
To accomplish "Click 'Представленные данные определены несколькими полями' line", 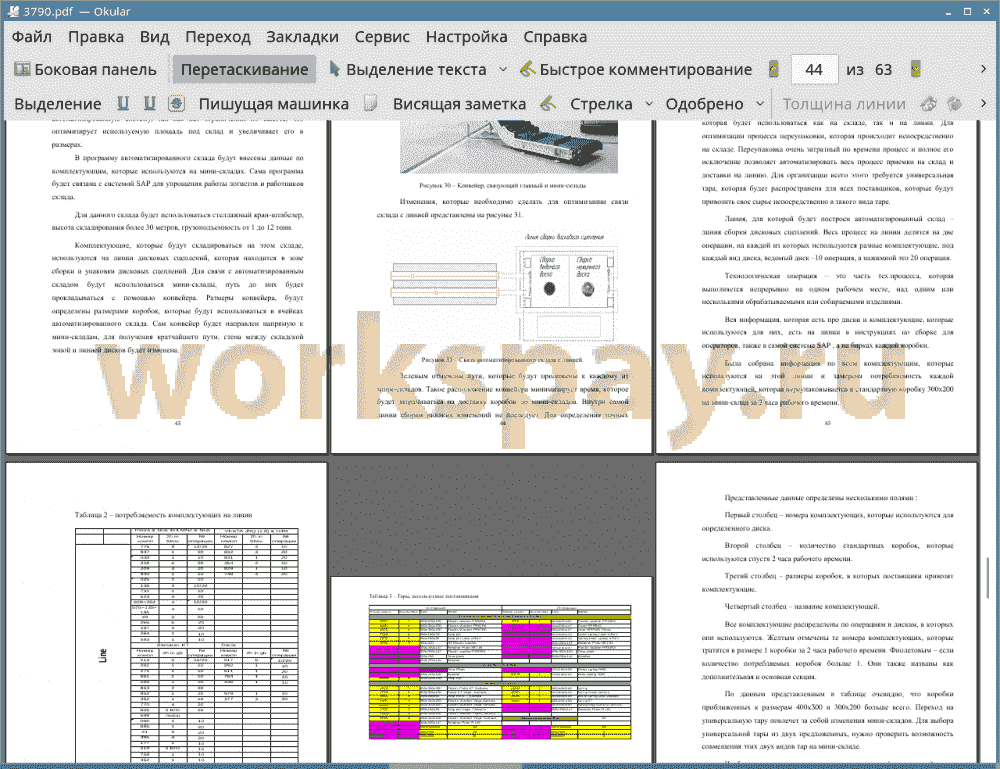I will (821, 498).
